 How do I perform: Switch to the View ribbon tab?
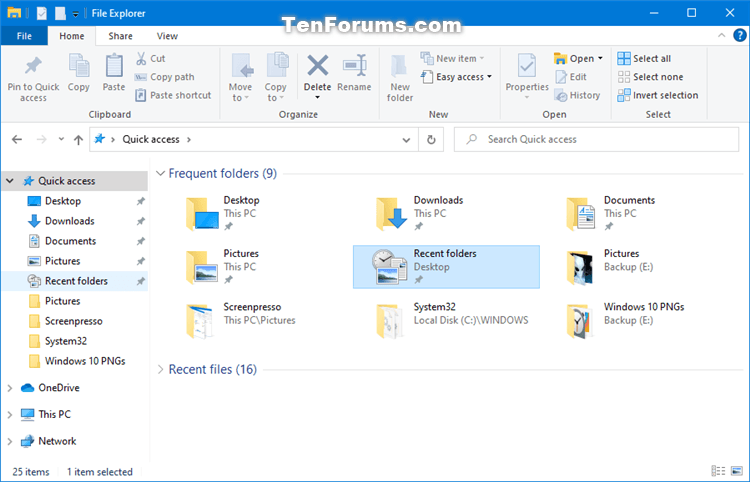pyautogui.click(x=167, y=36)
